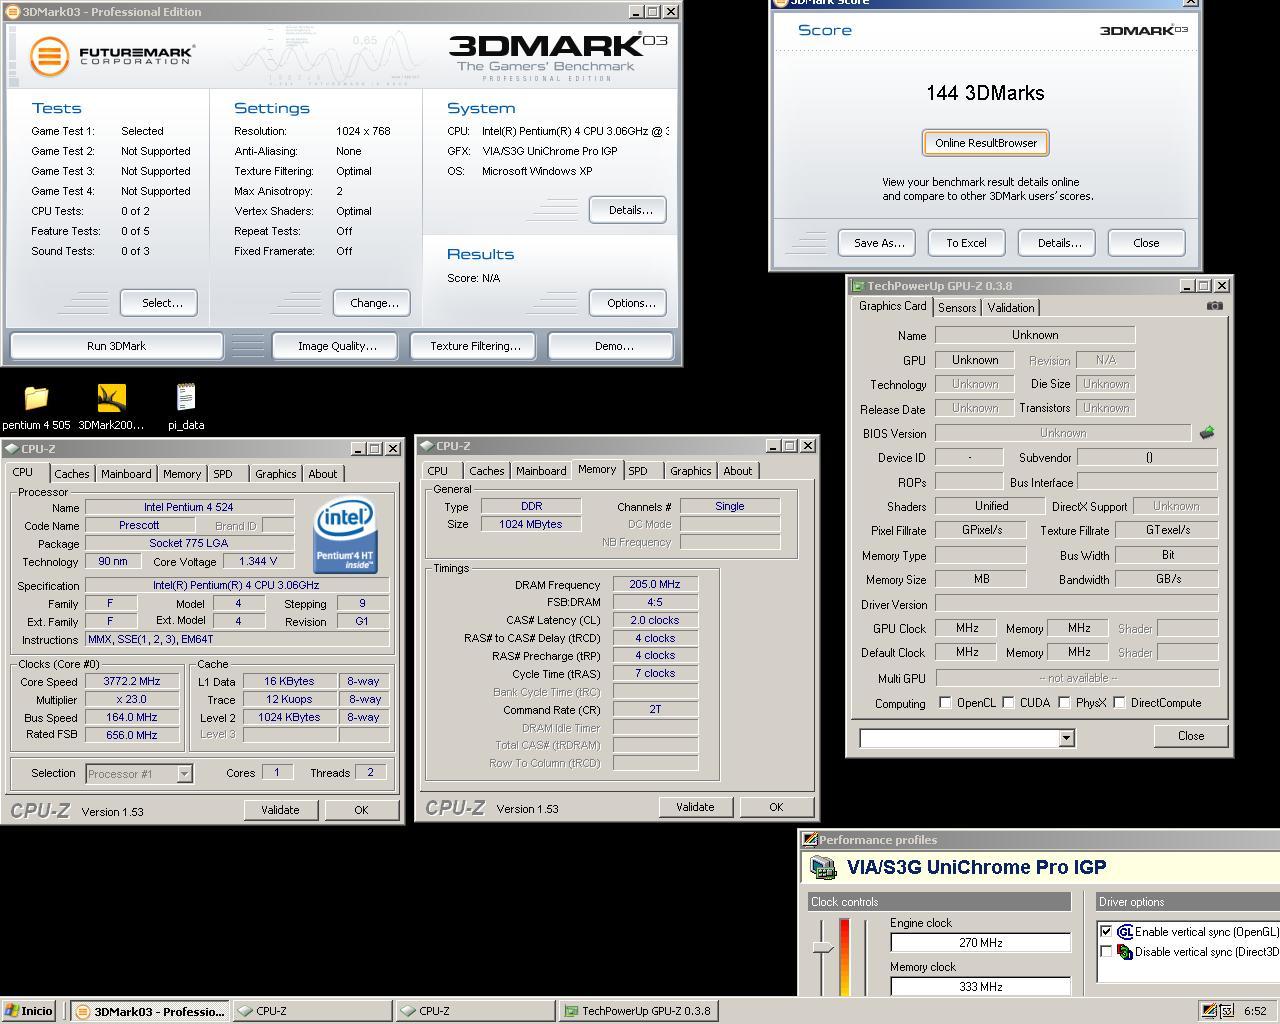This screenshot has height=1024, width=1280.
Task: Click the taskbar clock showing 6:52
Action: click(1256, 1011)
